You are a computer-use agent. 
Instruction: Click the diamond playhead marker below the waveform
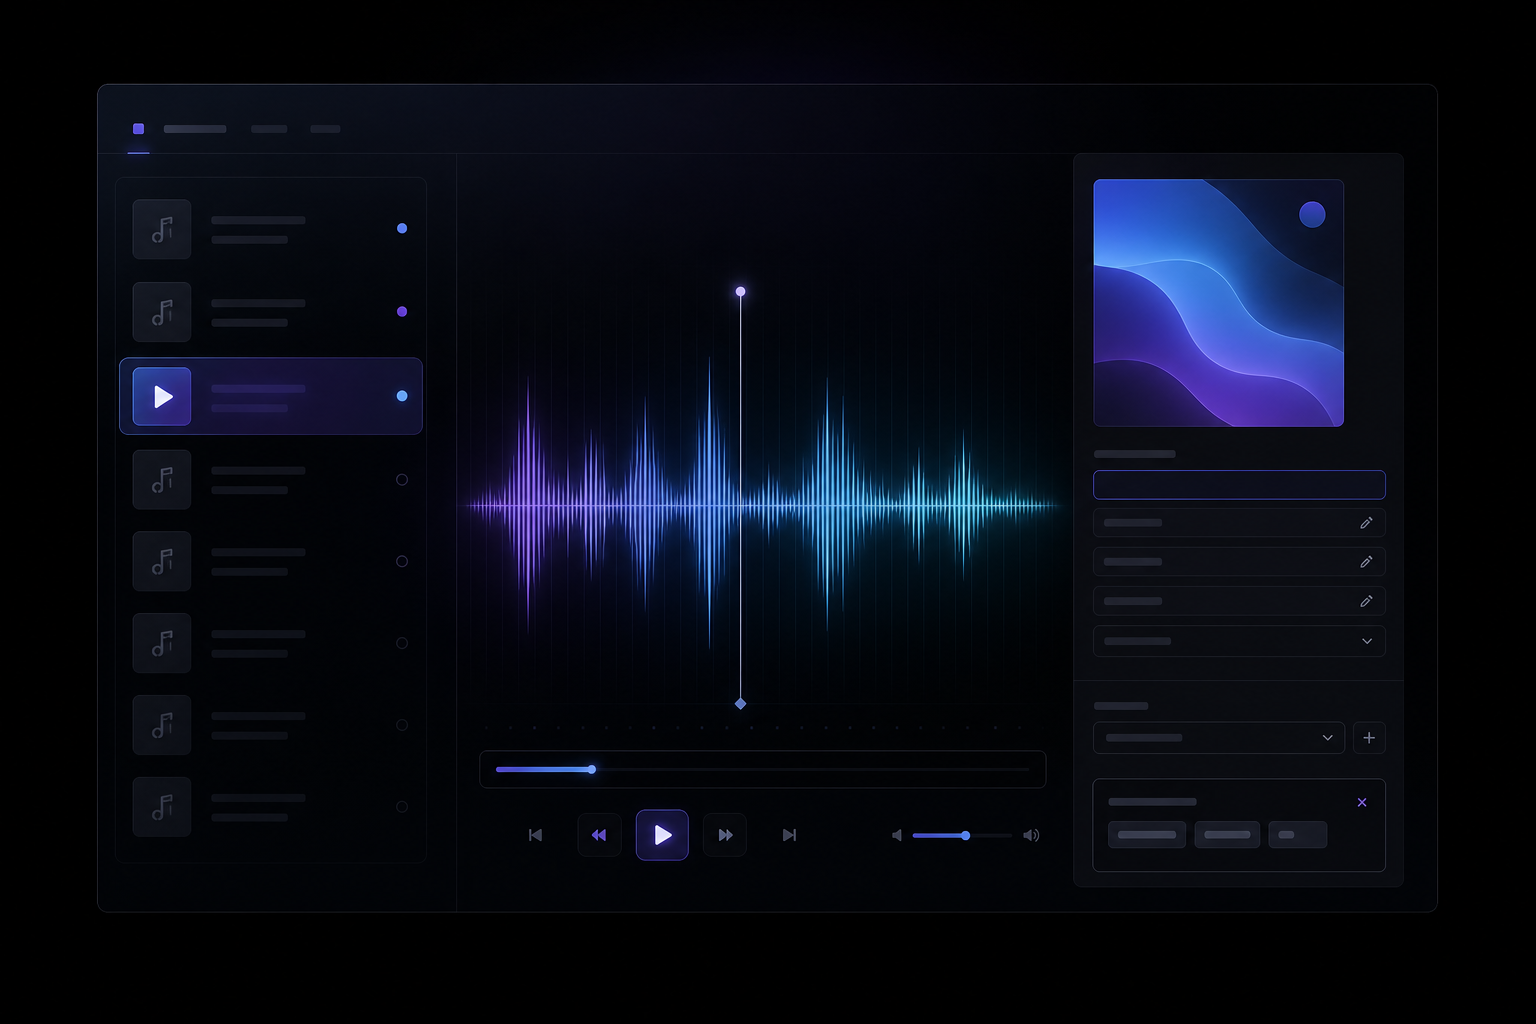point(740,704)
